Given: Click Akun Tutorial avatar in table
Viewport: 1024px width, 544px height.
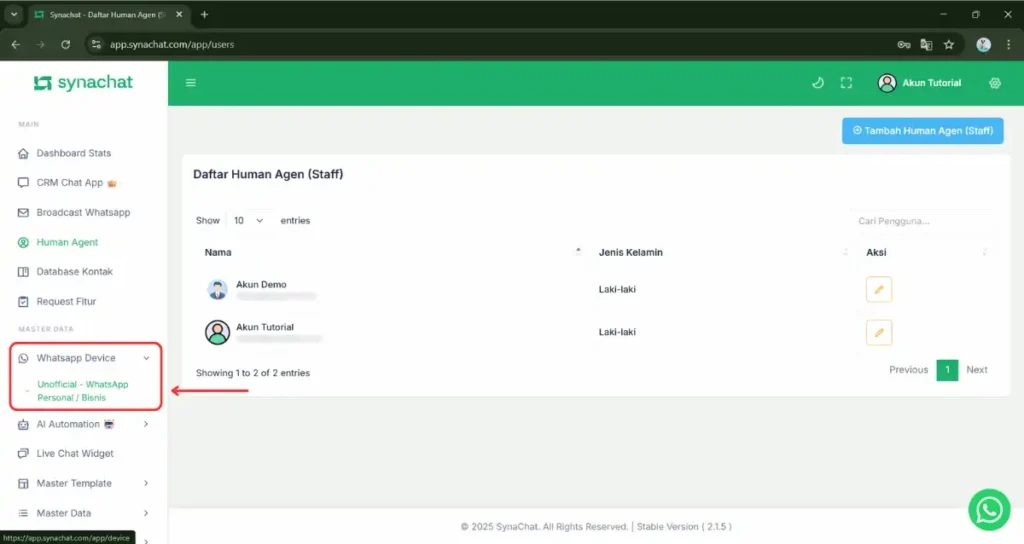Looking at the screenshot, I should coord(217,332).
